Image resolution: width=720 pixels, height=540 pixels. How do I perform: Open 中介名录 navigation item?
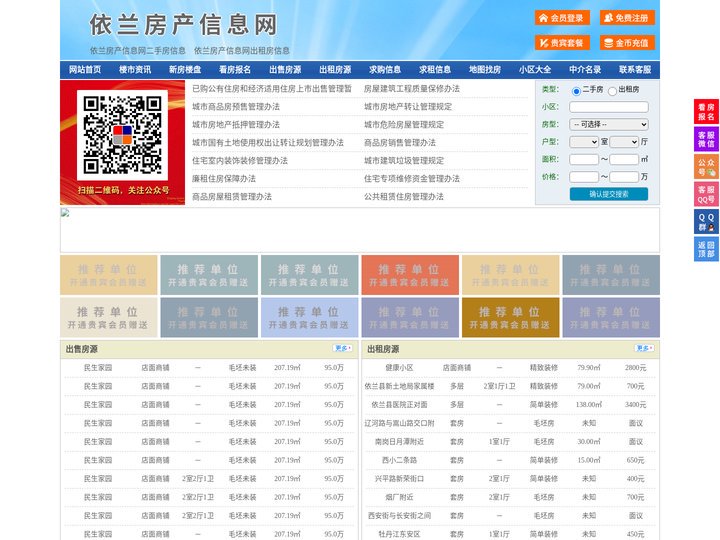585,70
